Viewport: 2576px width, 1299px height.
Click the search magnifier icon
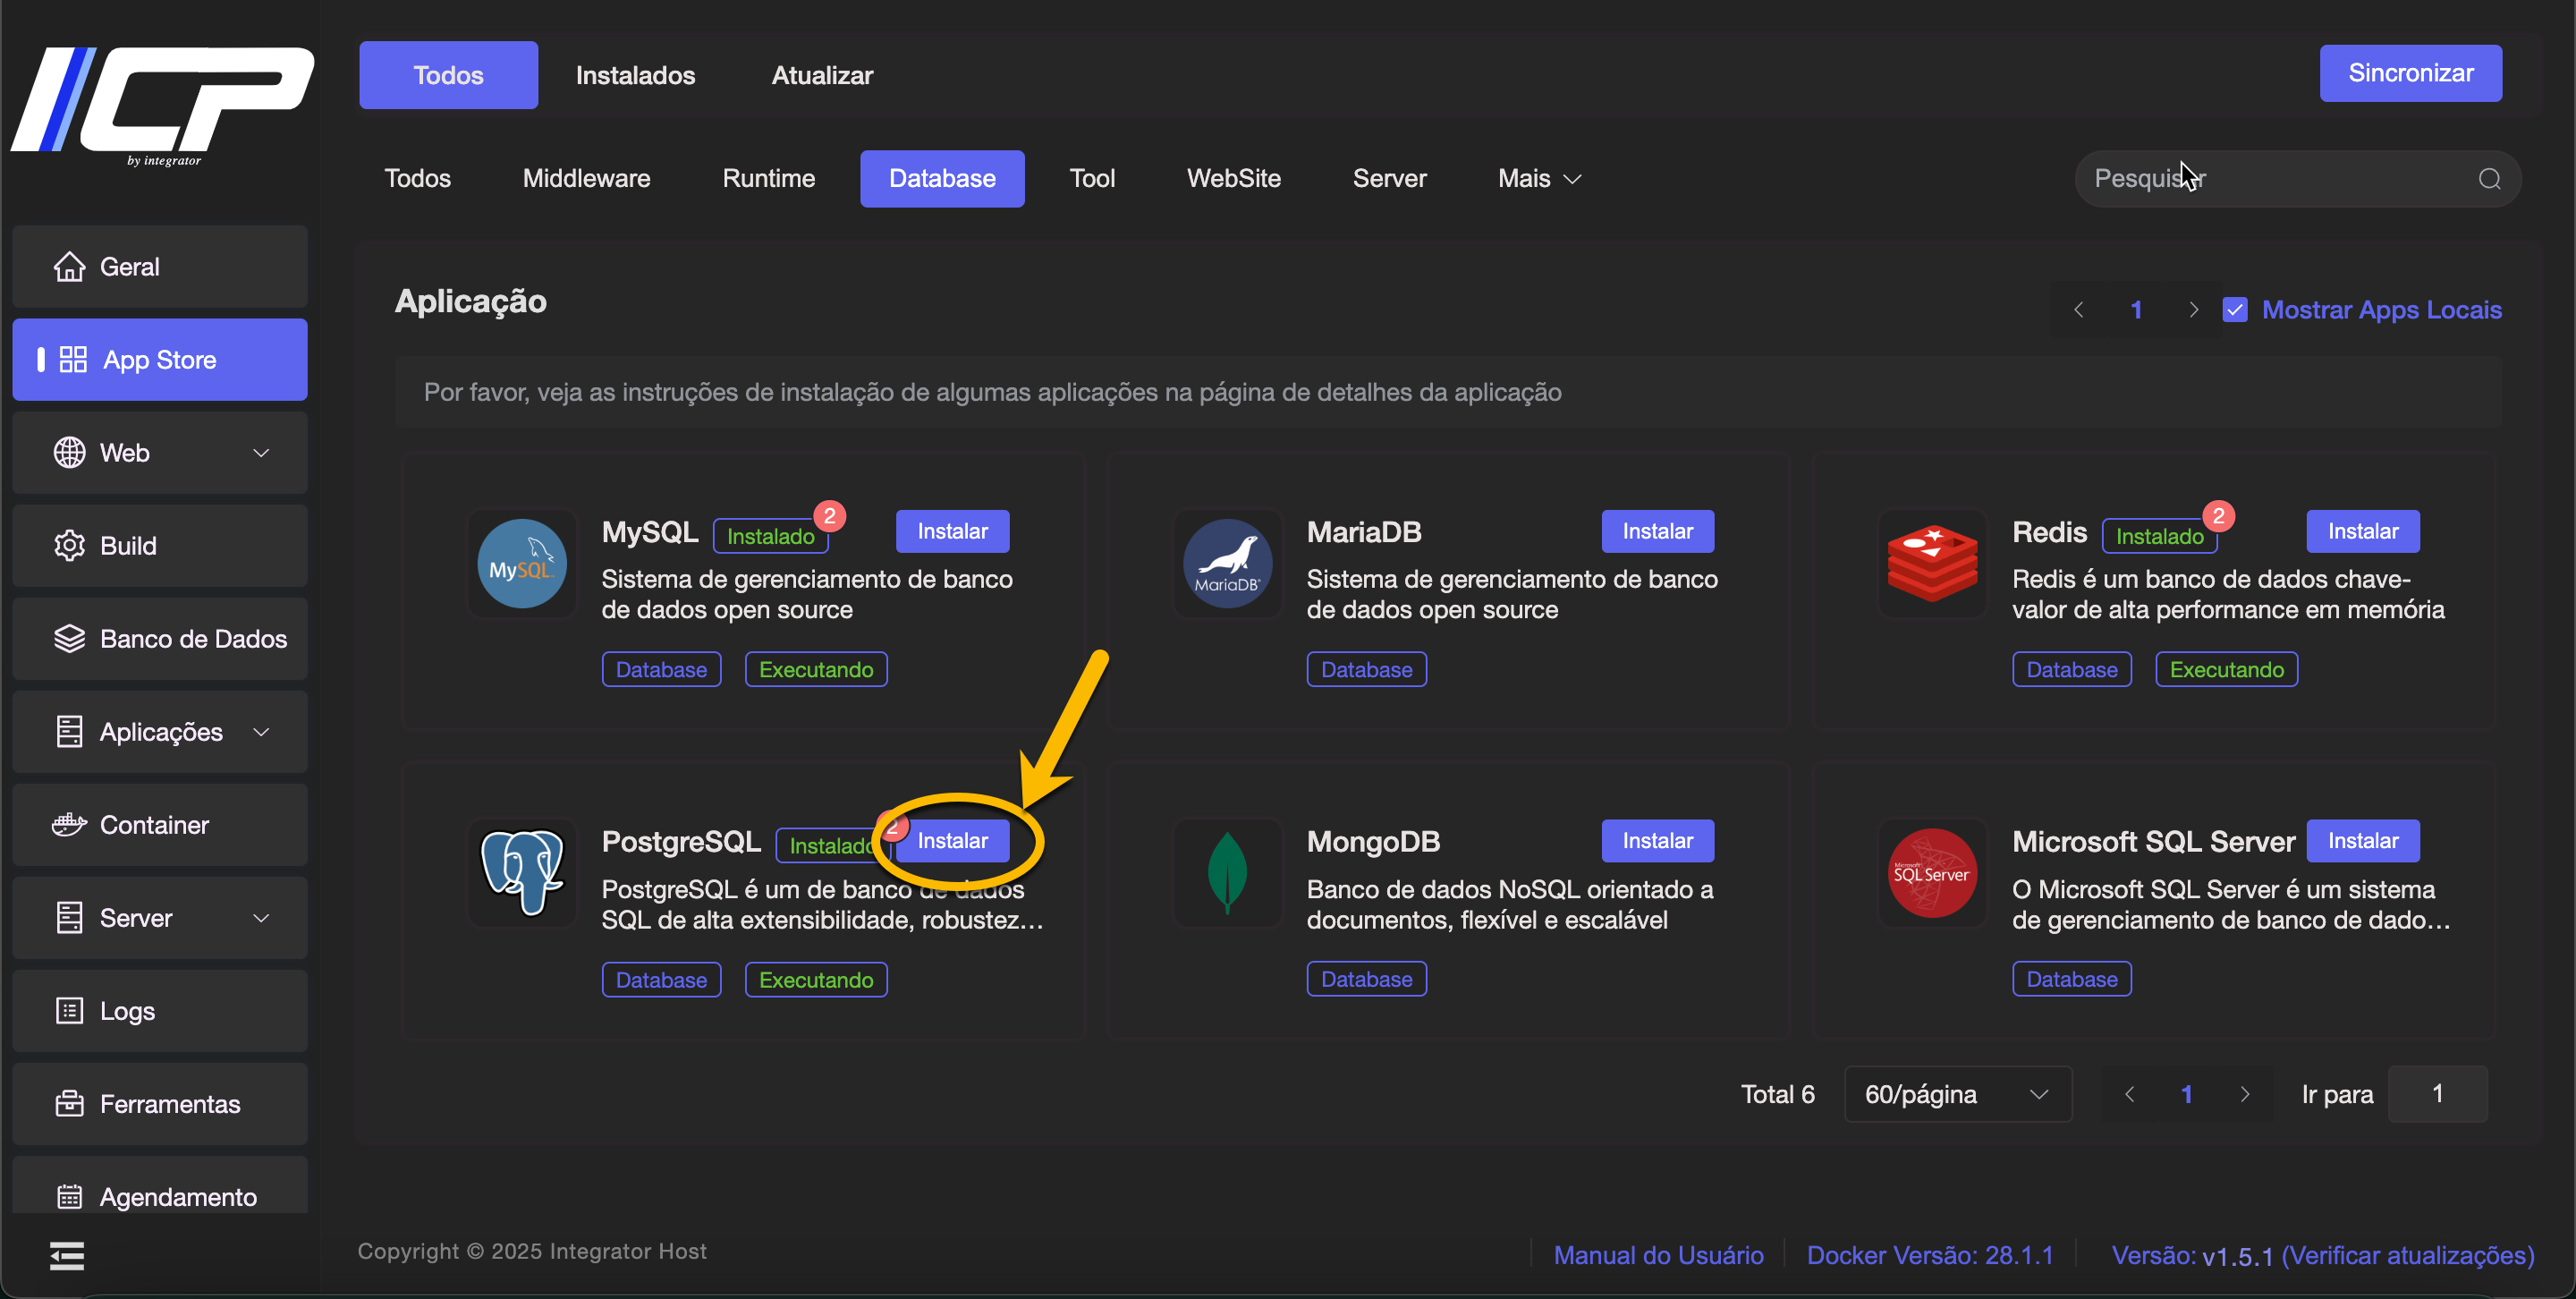2488,179
